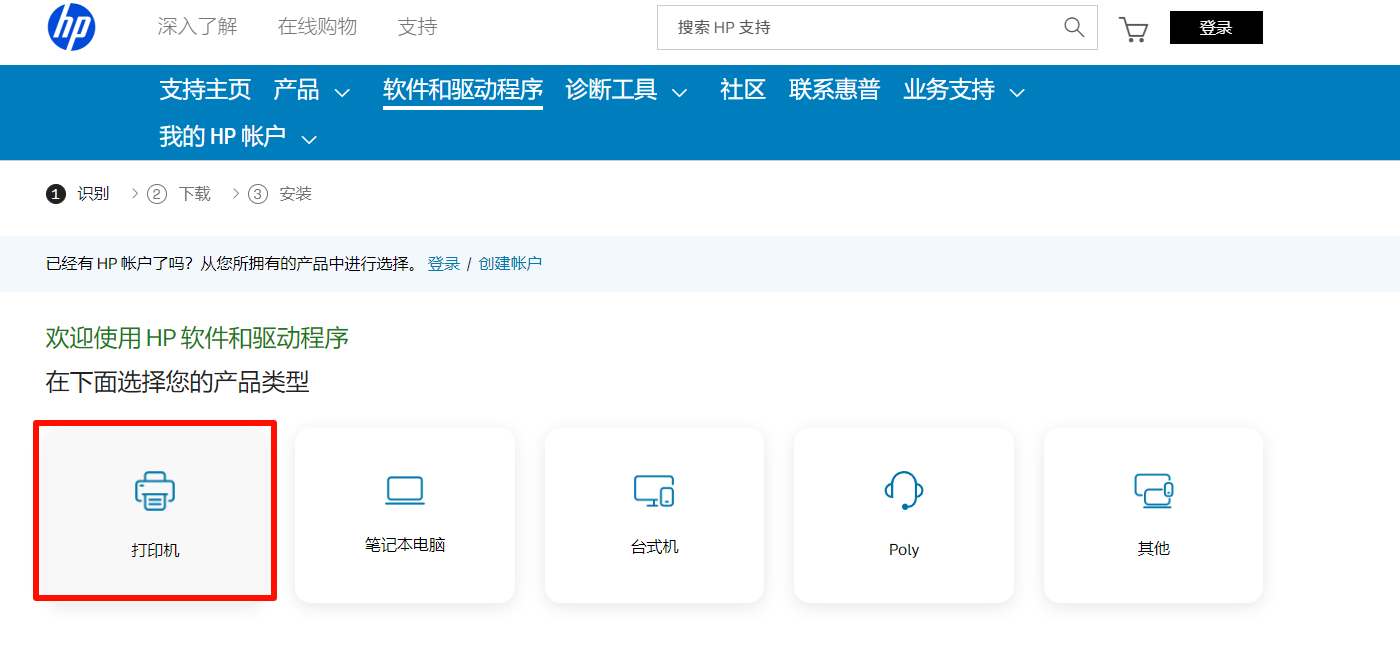1400x649 pixels.
Task: Click the 登录 link in account banner
Action: tap(444, 264)
